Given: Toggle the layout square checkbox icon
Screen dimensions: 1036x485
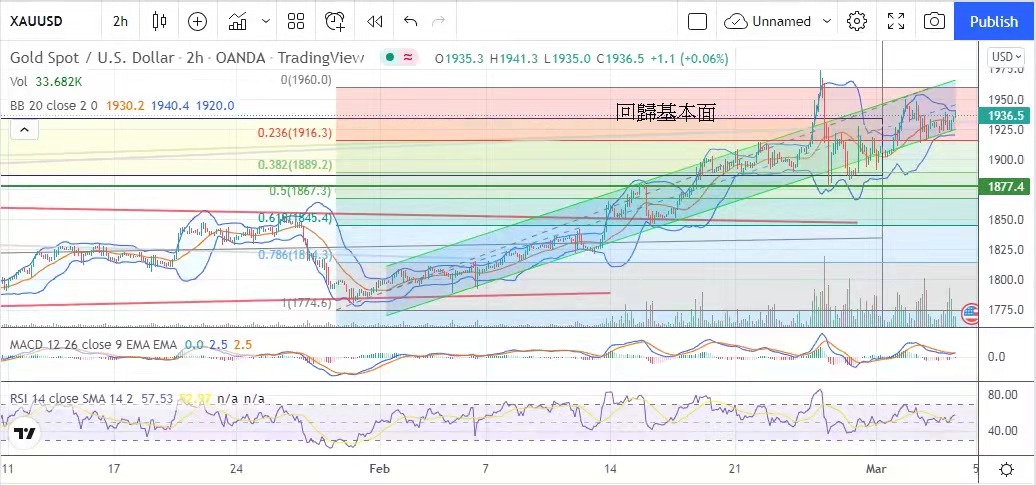Looking at the screenshot, I should (698, 21).
